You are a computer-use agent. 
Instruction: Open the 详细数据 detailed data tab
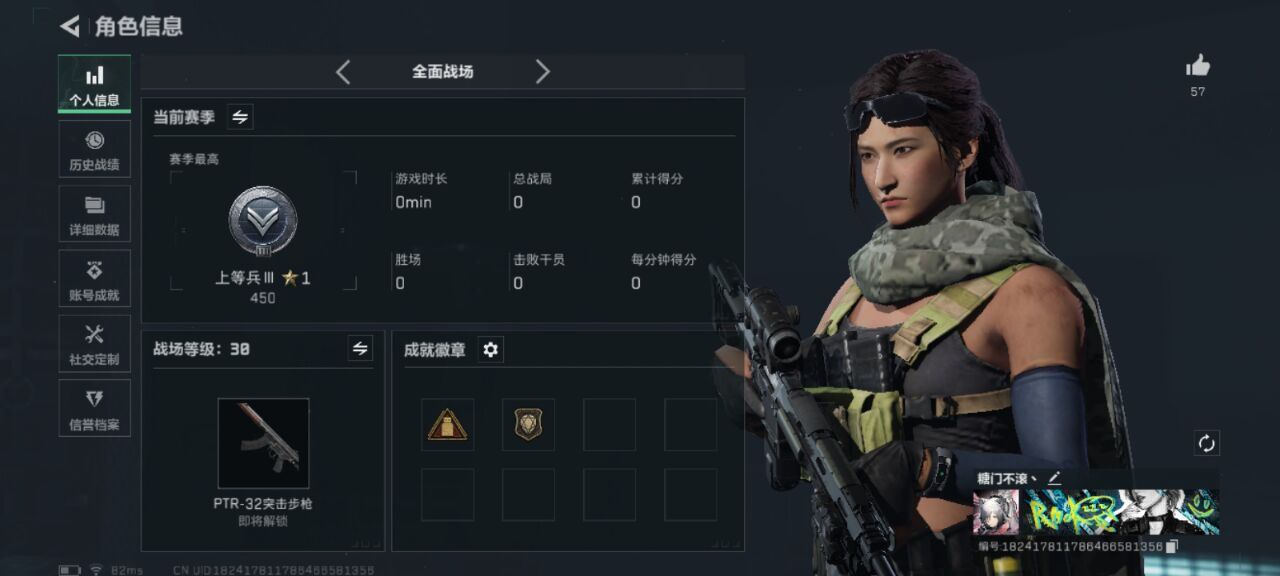point(94,214)
